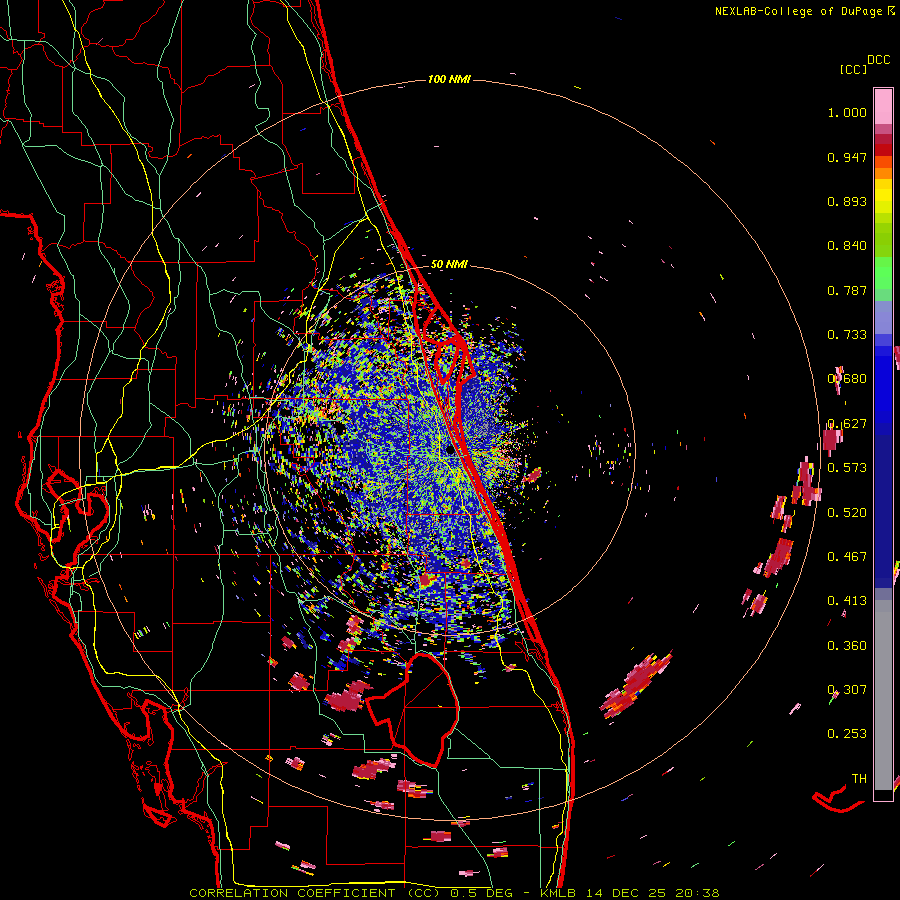Click the 0.947 scale value
The height and width of the screenshot is (900, 900).
[x=847, y=157]
